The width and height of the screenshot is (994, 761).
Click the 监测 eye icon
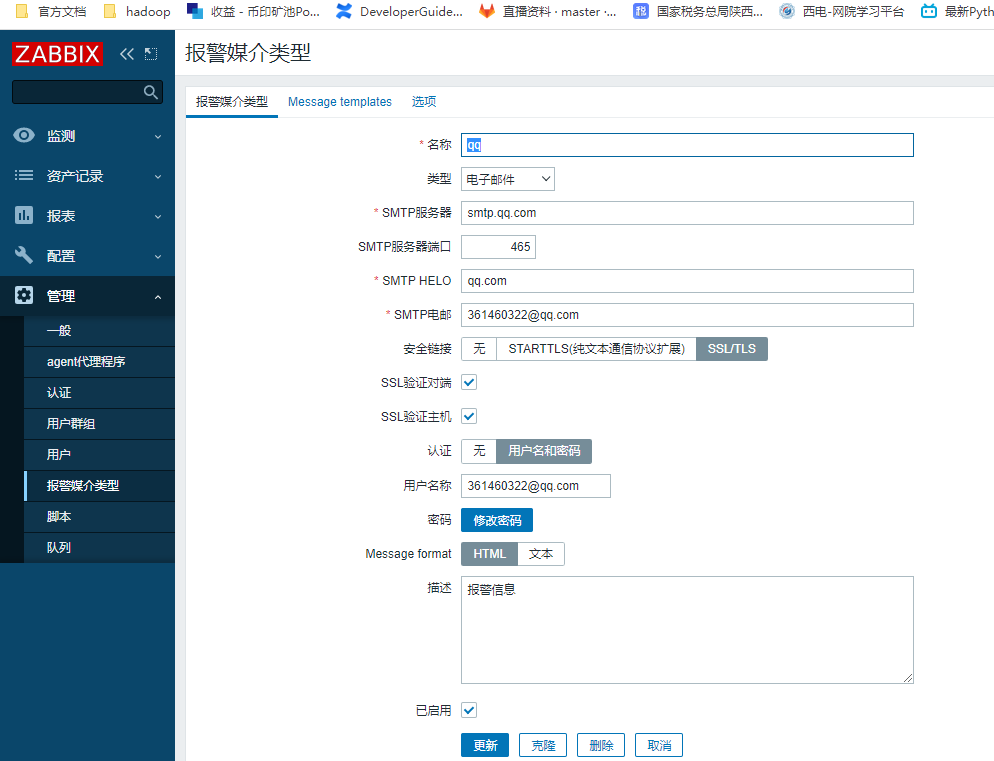24,135
